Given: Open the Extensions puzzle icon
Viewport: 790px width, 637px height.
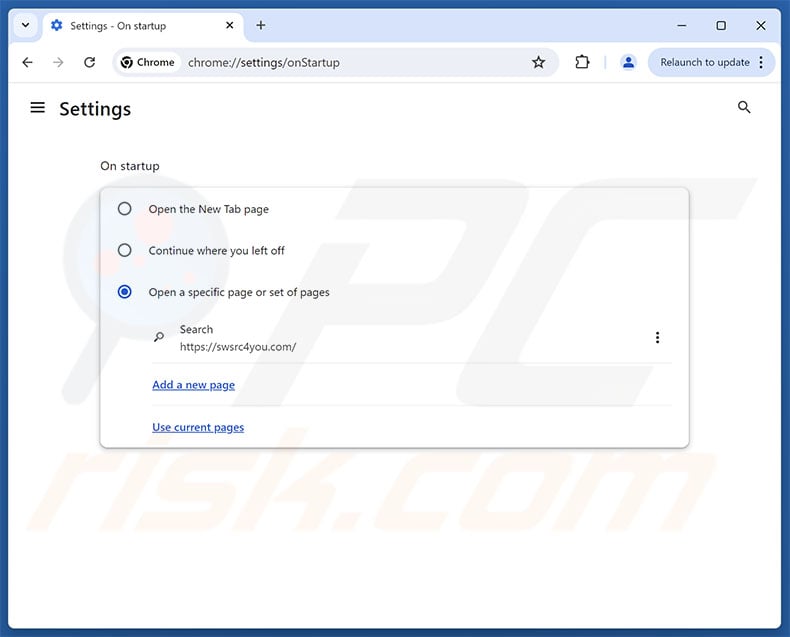Looking at the screenshot, I should tap(582, 62).
